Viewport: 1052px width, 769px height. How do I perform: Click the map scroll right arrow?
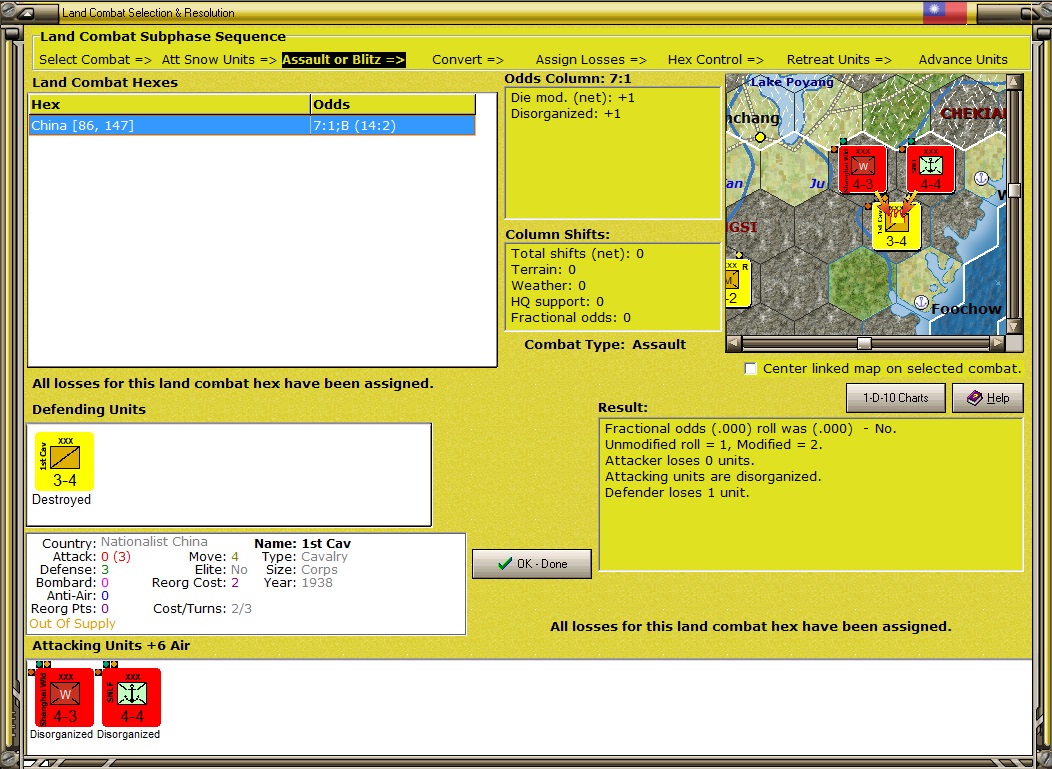[998, 343]
